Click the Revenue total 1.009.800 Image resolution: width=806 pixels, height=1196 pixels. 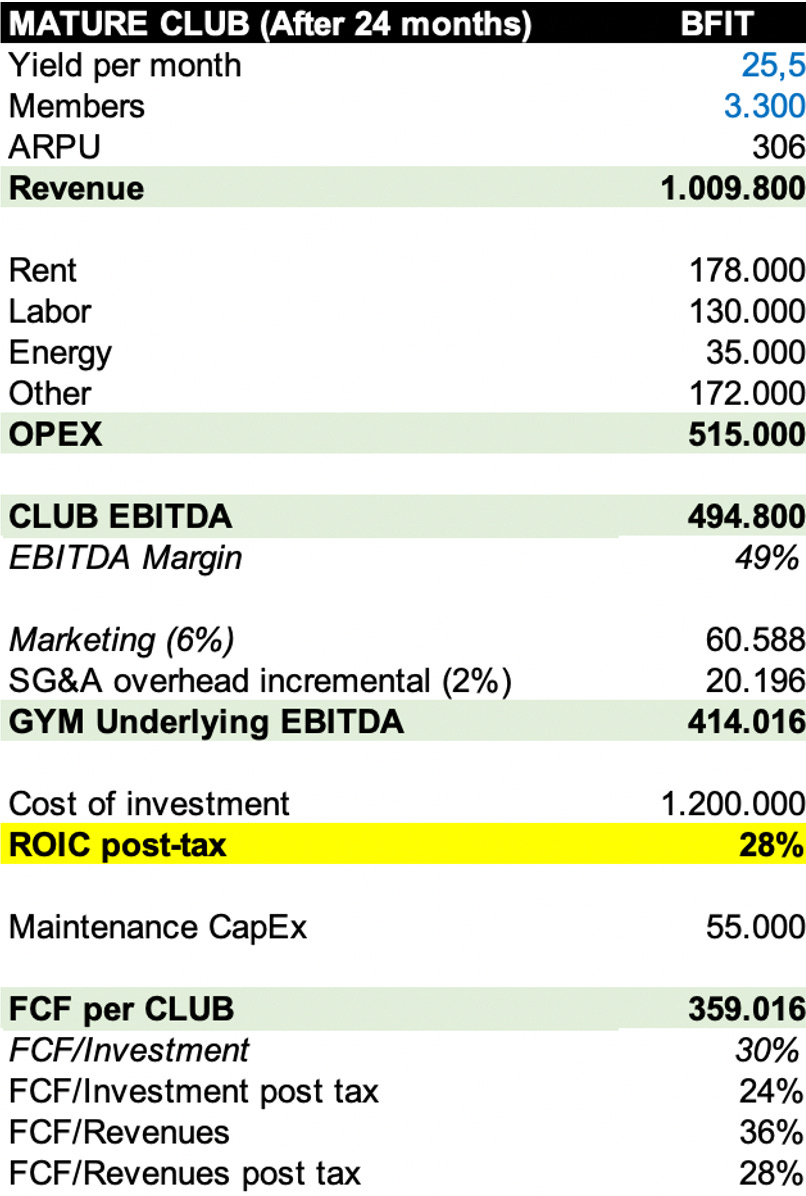tap(732, 188)
